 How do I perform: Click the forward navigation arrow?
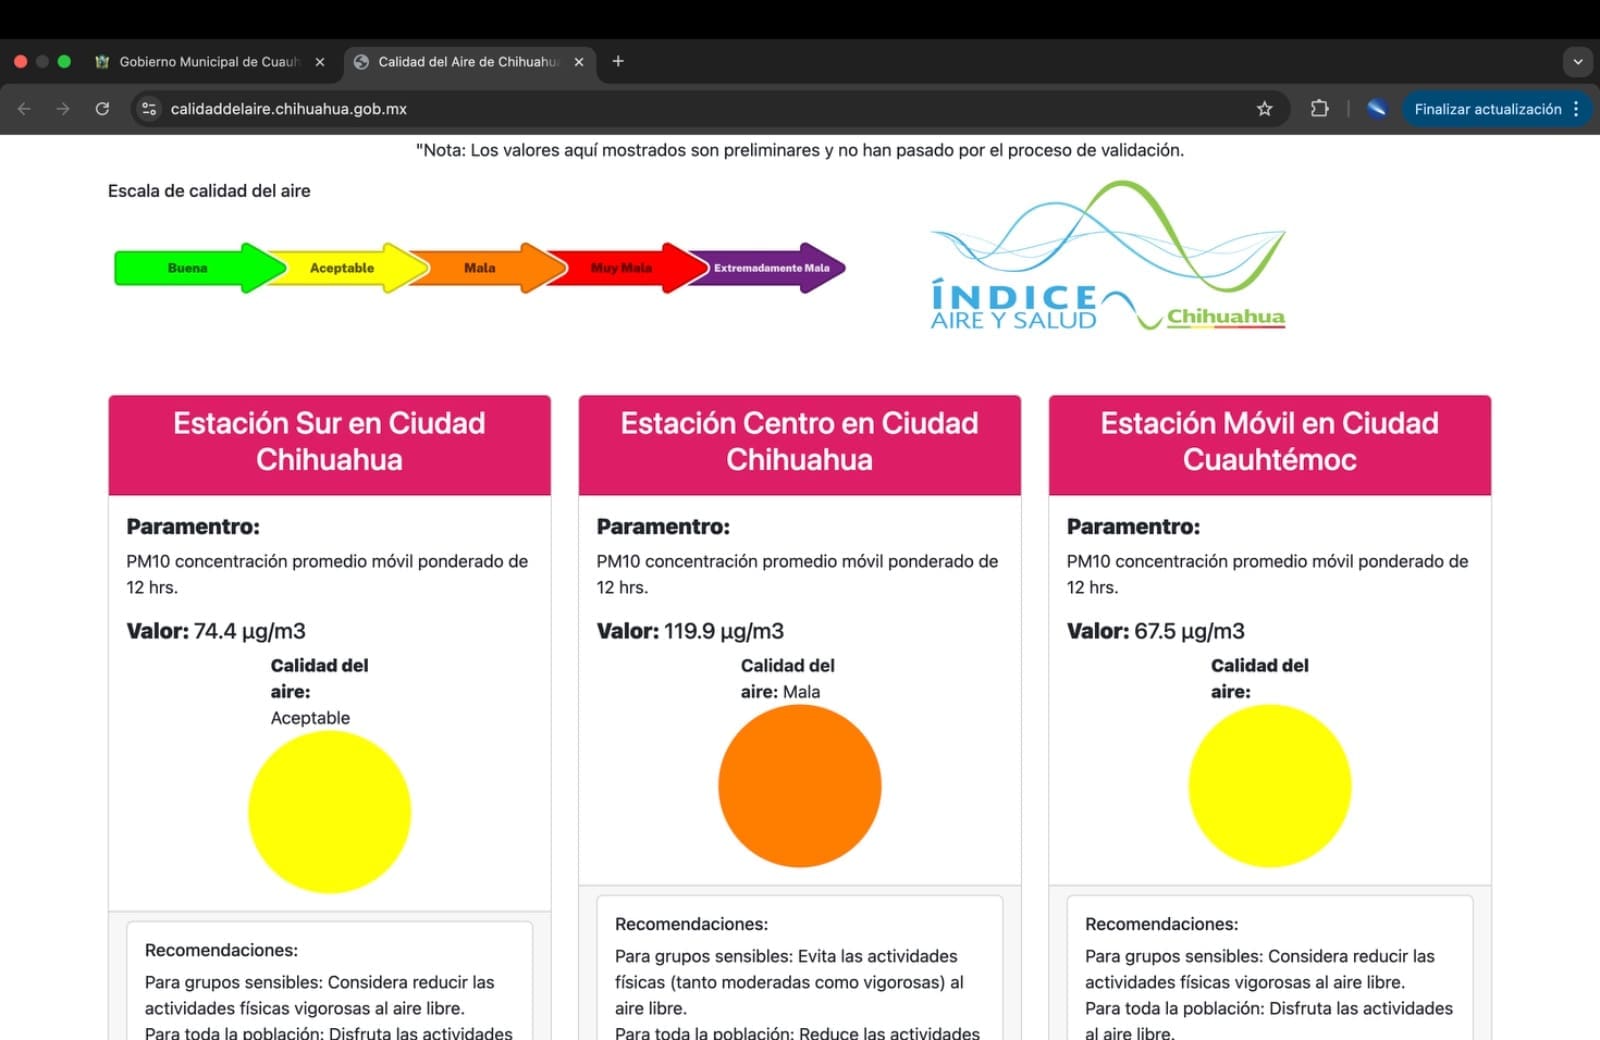click(63, 109)
